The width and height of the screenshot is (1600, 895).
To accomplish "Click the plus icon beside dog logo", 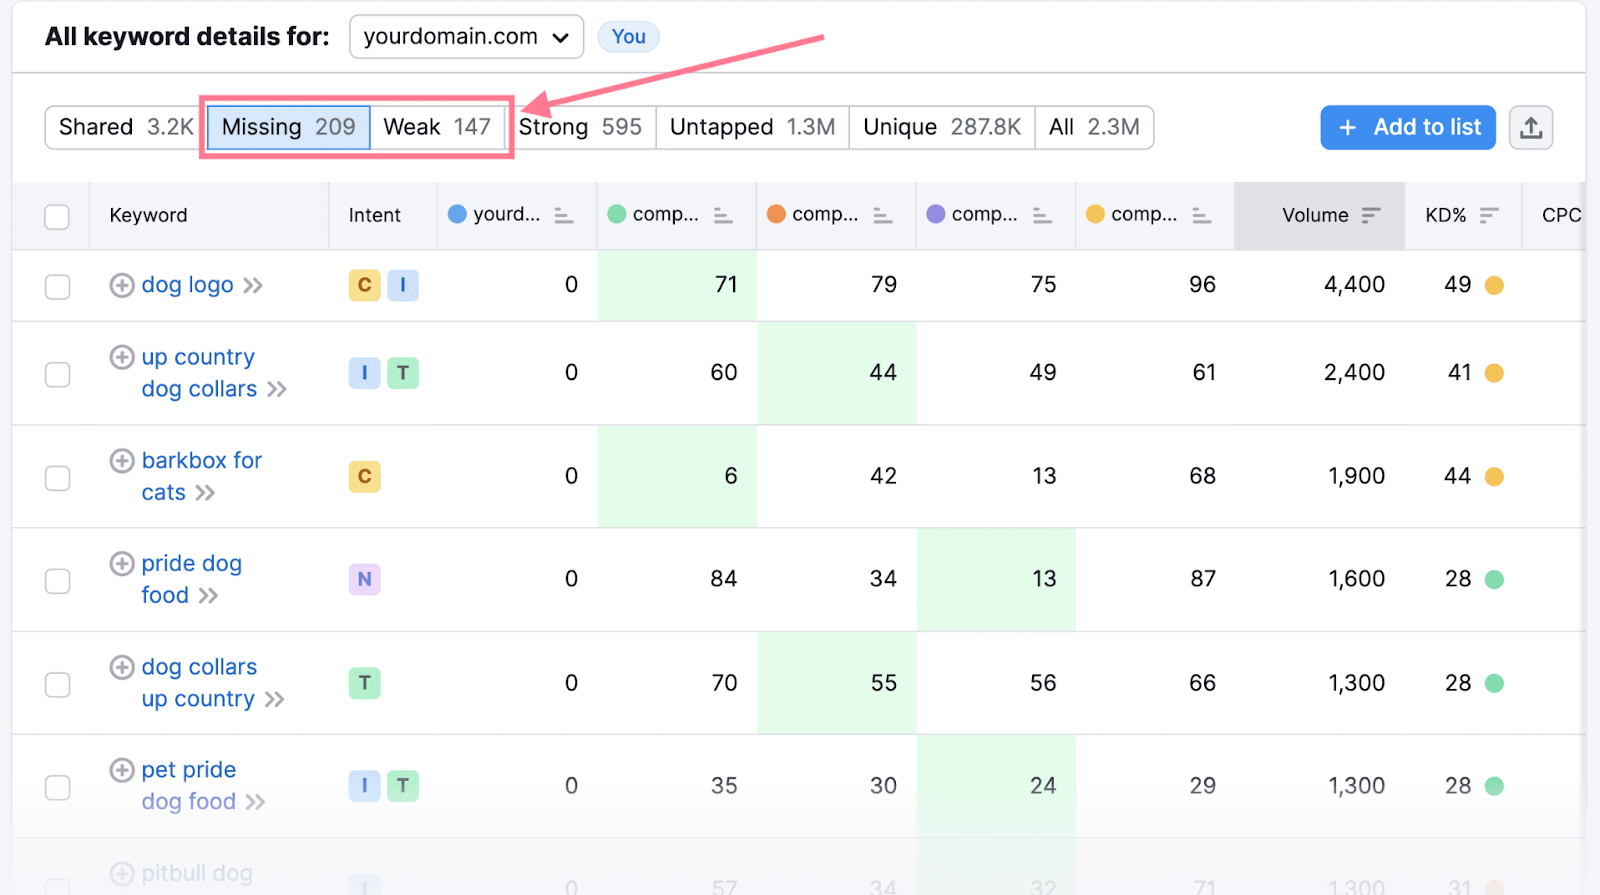I will point(122,285).
